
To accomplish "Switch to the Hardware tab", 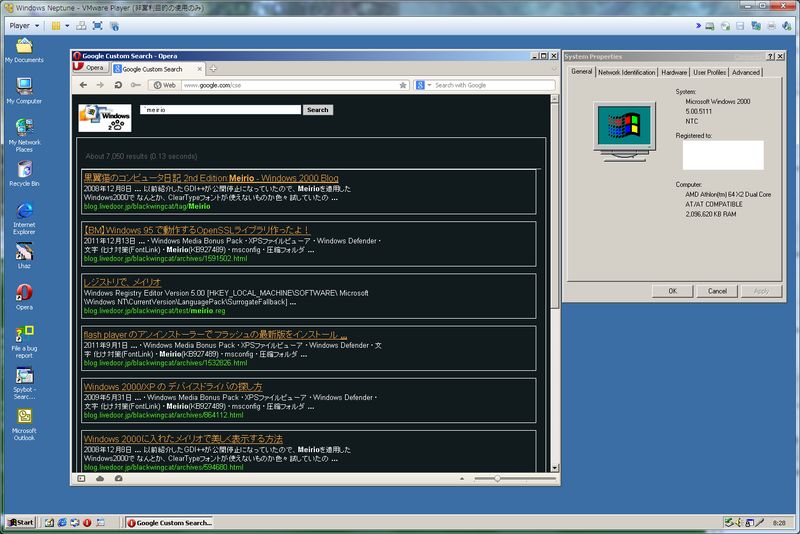I will (674, 72).
